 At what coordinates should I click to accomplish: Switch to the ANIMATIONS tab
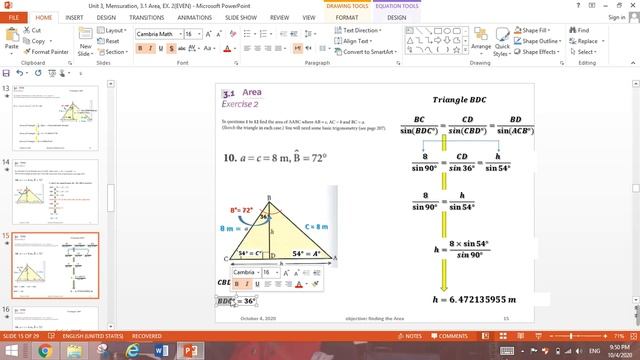tap(194, 18)
